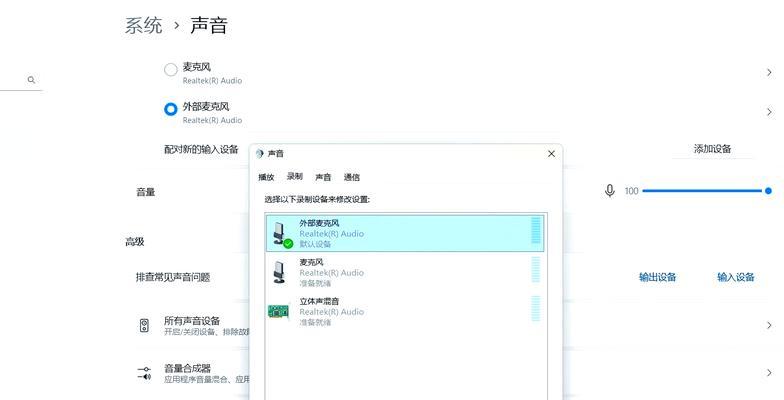Screen dimensions: 784x400
Task: Click the 添加设备 button
Action: point(712,148)
